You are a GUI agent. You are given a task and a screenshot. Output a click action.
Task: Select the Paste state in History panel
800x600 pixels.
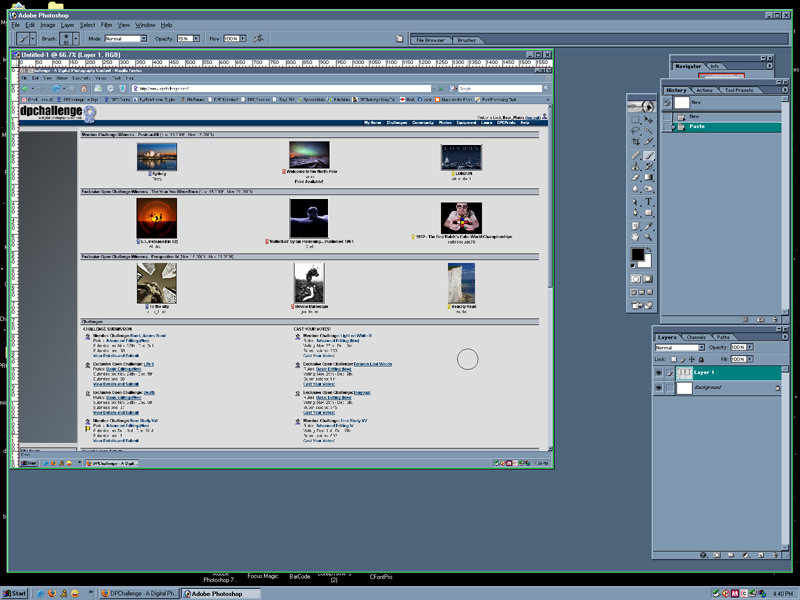[x=697, y=126]
